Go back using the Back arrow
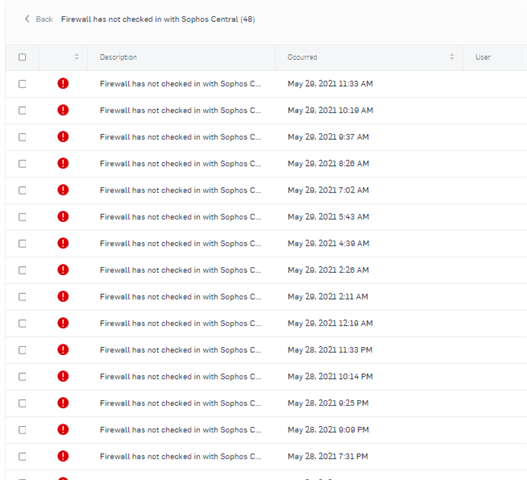Viewport: 527px width, 480px height. tap(27, 19)
